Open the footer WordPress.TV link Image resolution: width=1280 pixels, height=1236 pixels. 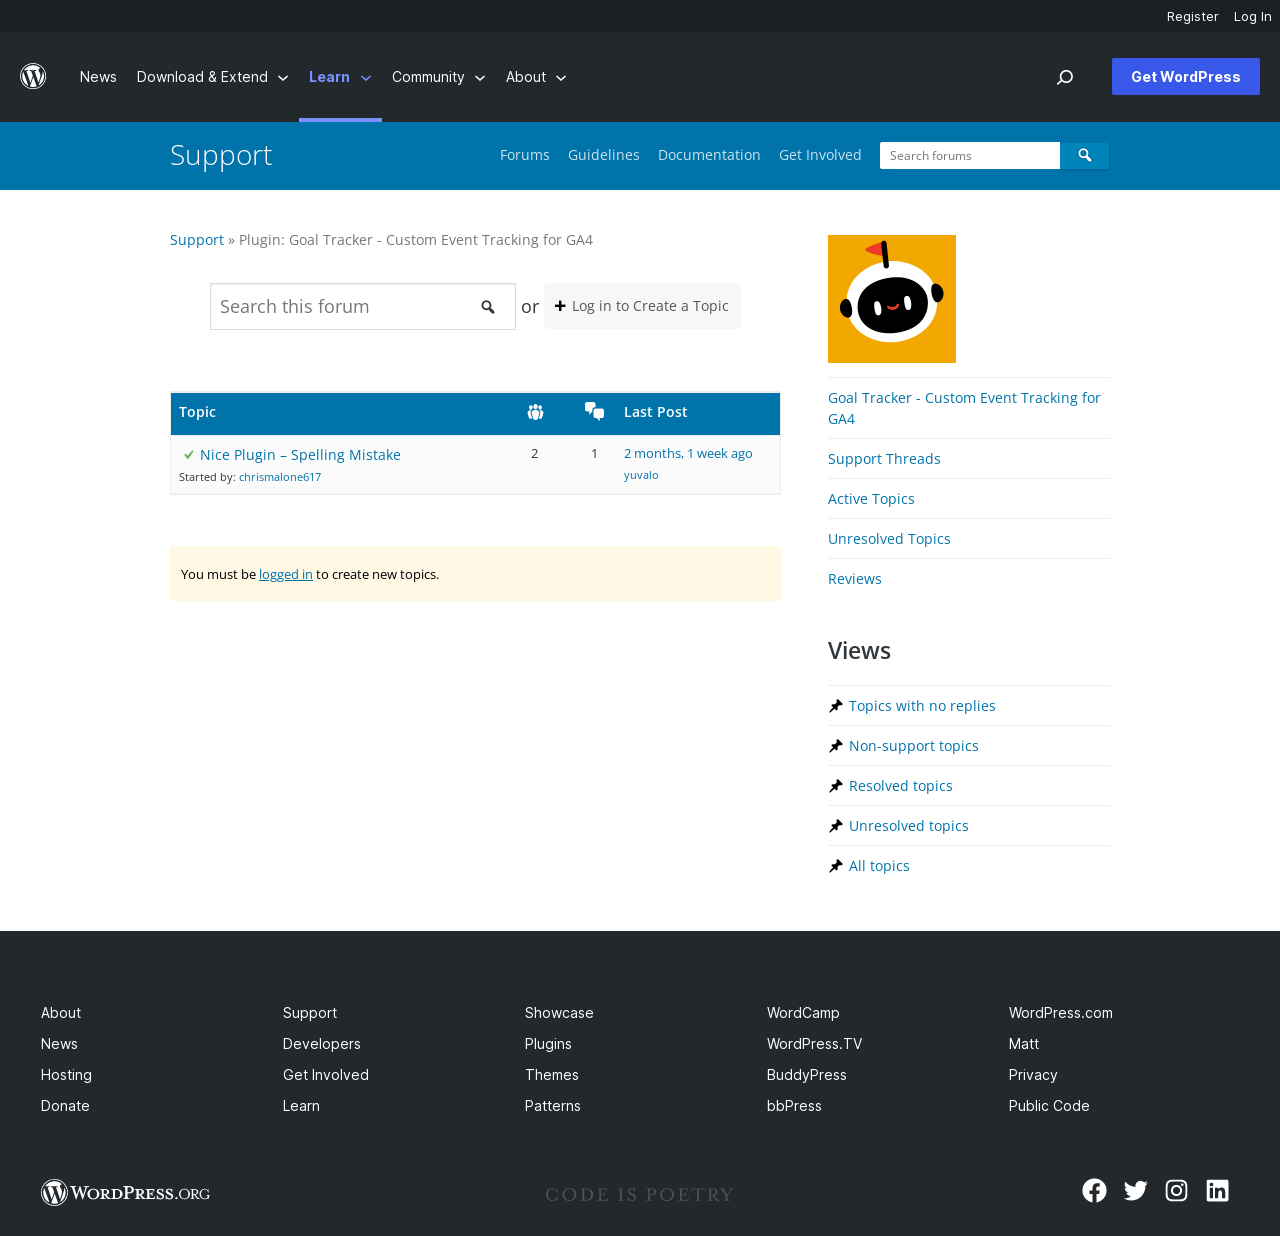tap(815, 1044)
